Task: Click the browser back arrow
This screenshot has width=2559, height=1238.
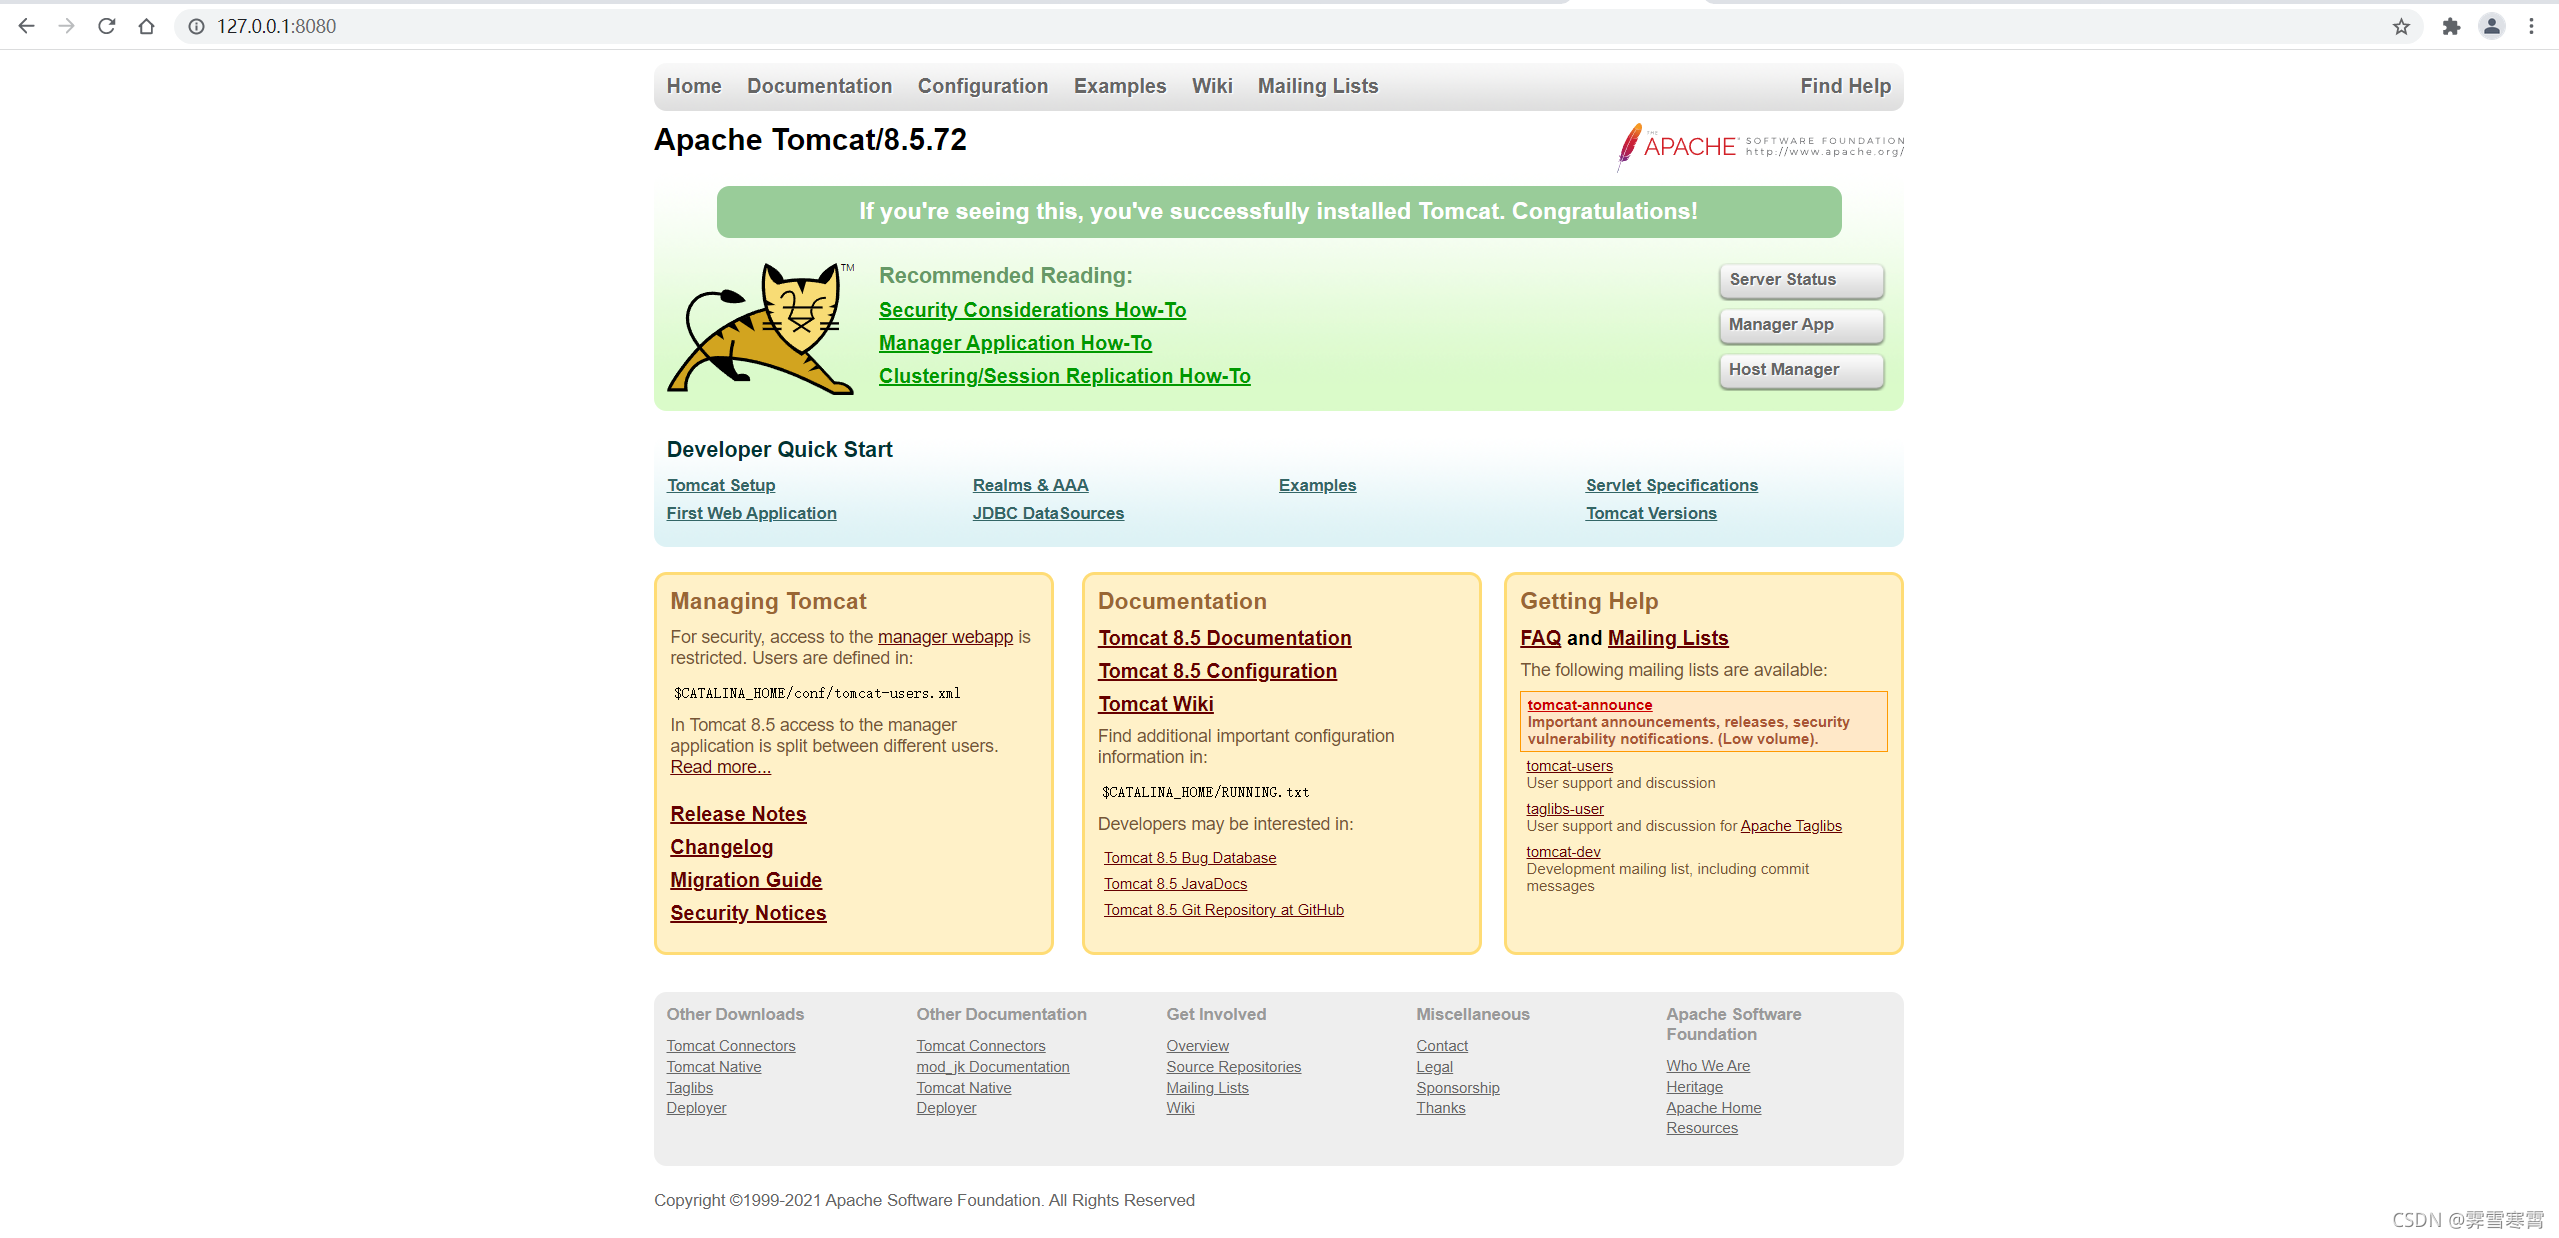Action: (26, 26)
